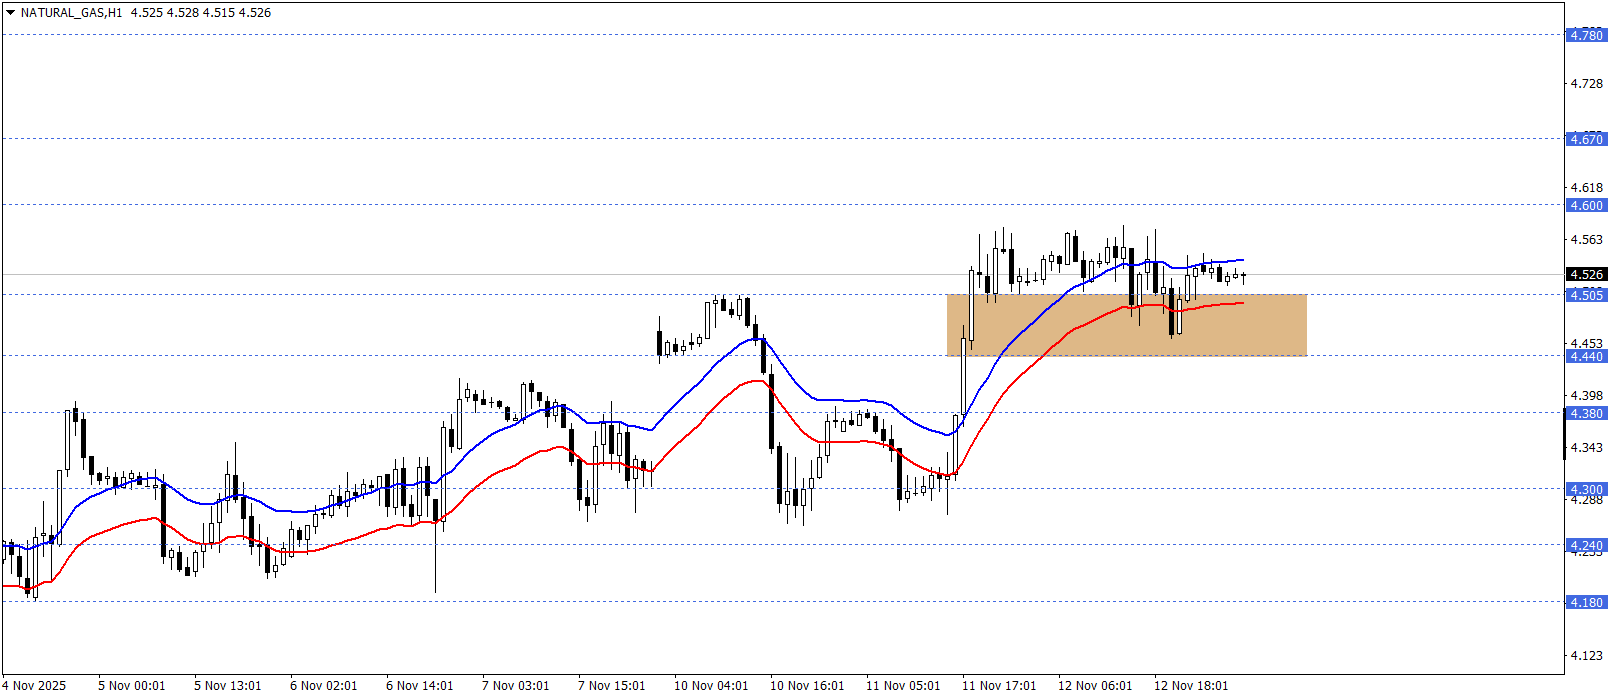This screenshot has width=1614, height=698.
Task: Click the NATURAL_GAS,H1 chart title
Action: (x=71, y=13)
